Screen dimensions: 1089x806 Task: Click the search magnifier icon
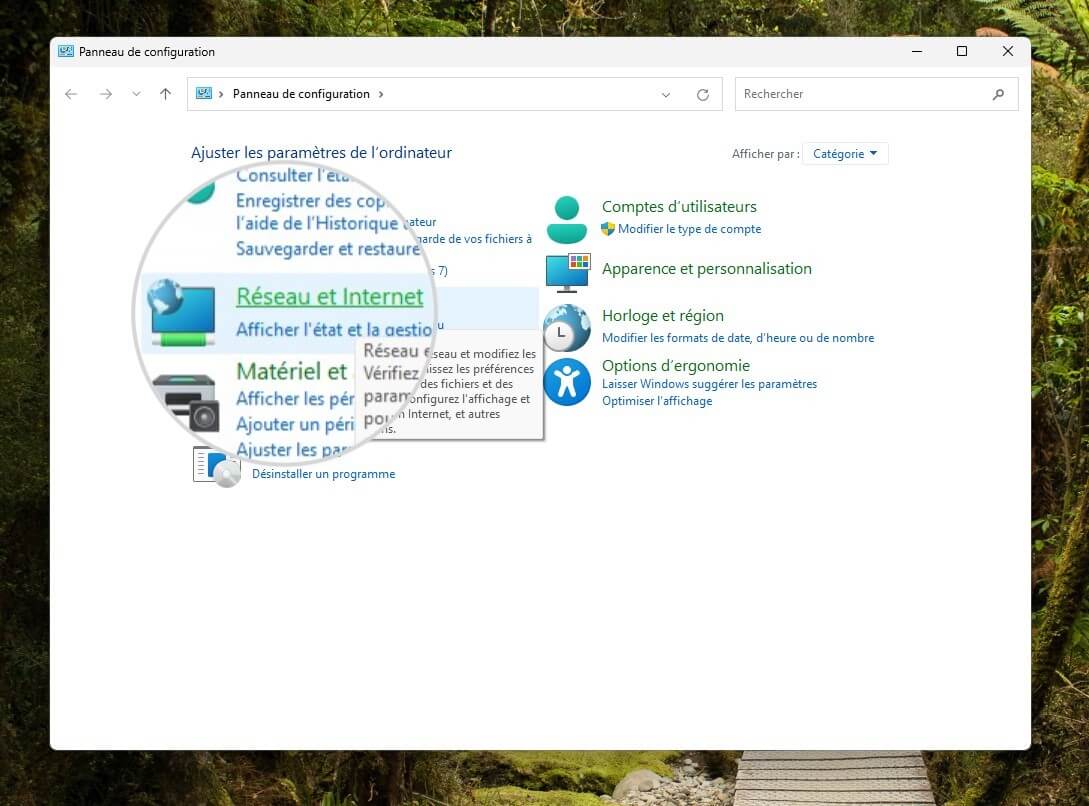(x=998, y=94)
